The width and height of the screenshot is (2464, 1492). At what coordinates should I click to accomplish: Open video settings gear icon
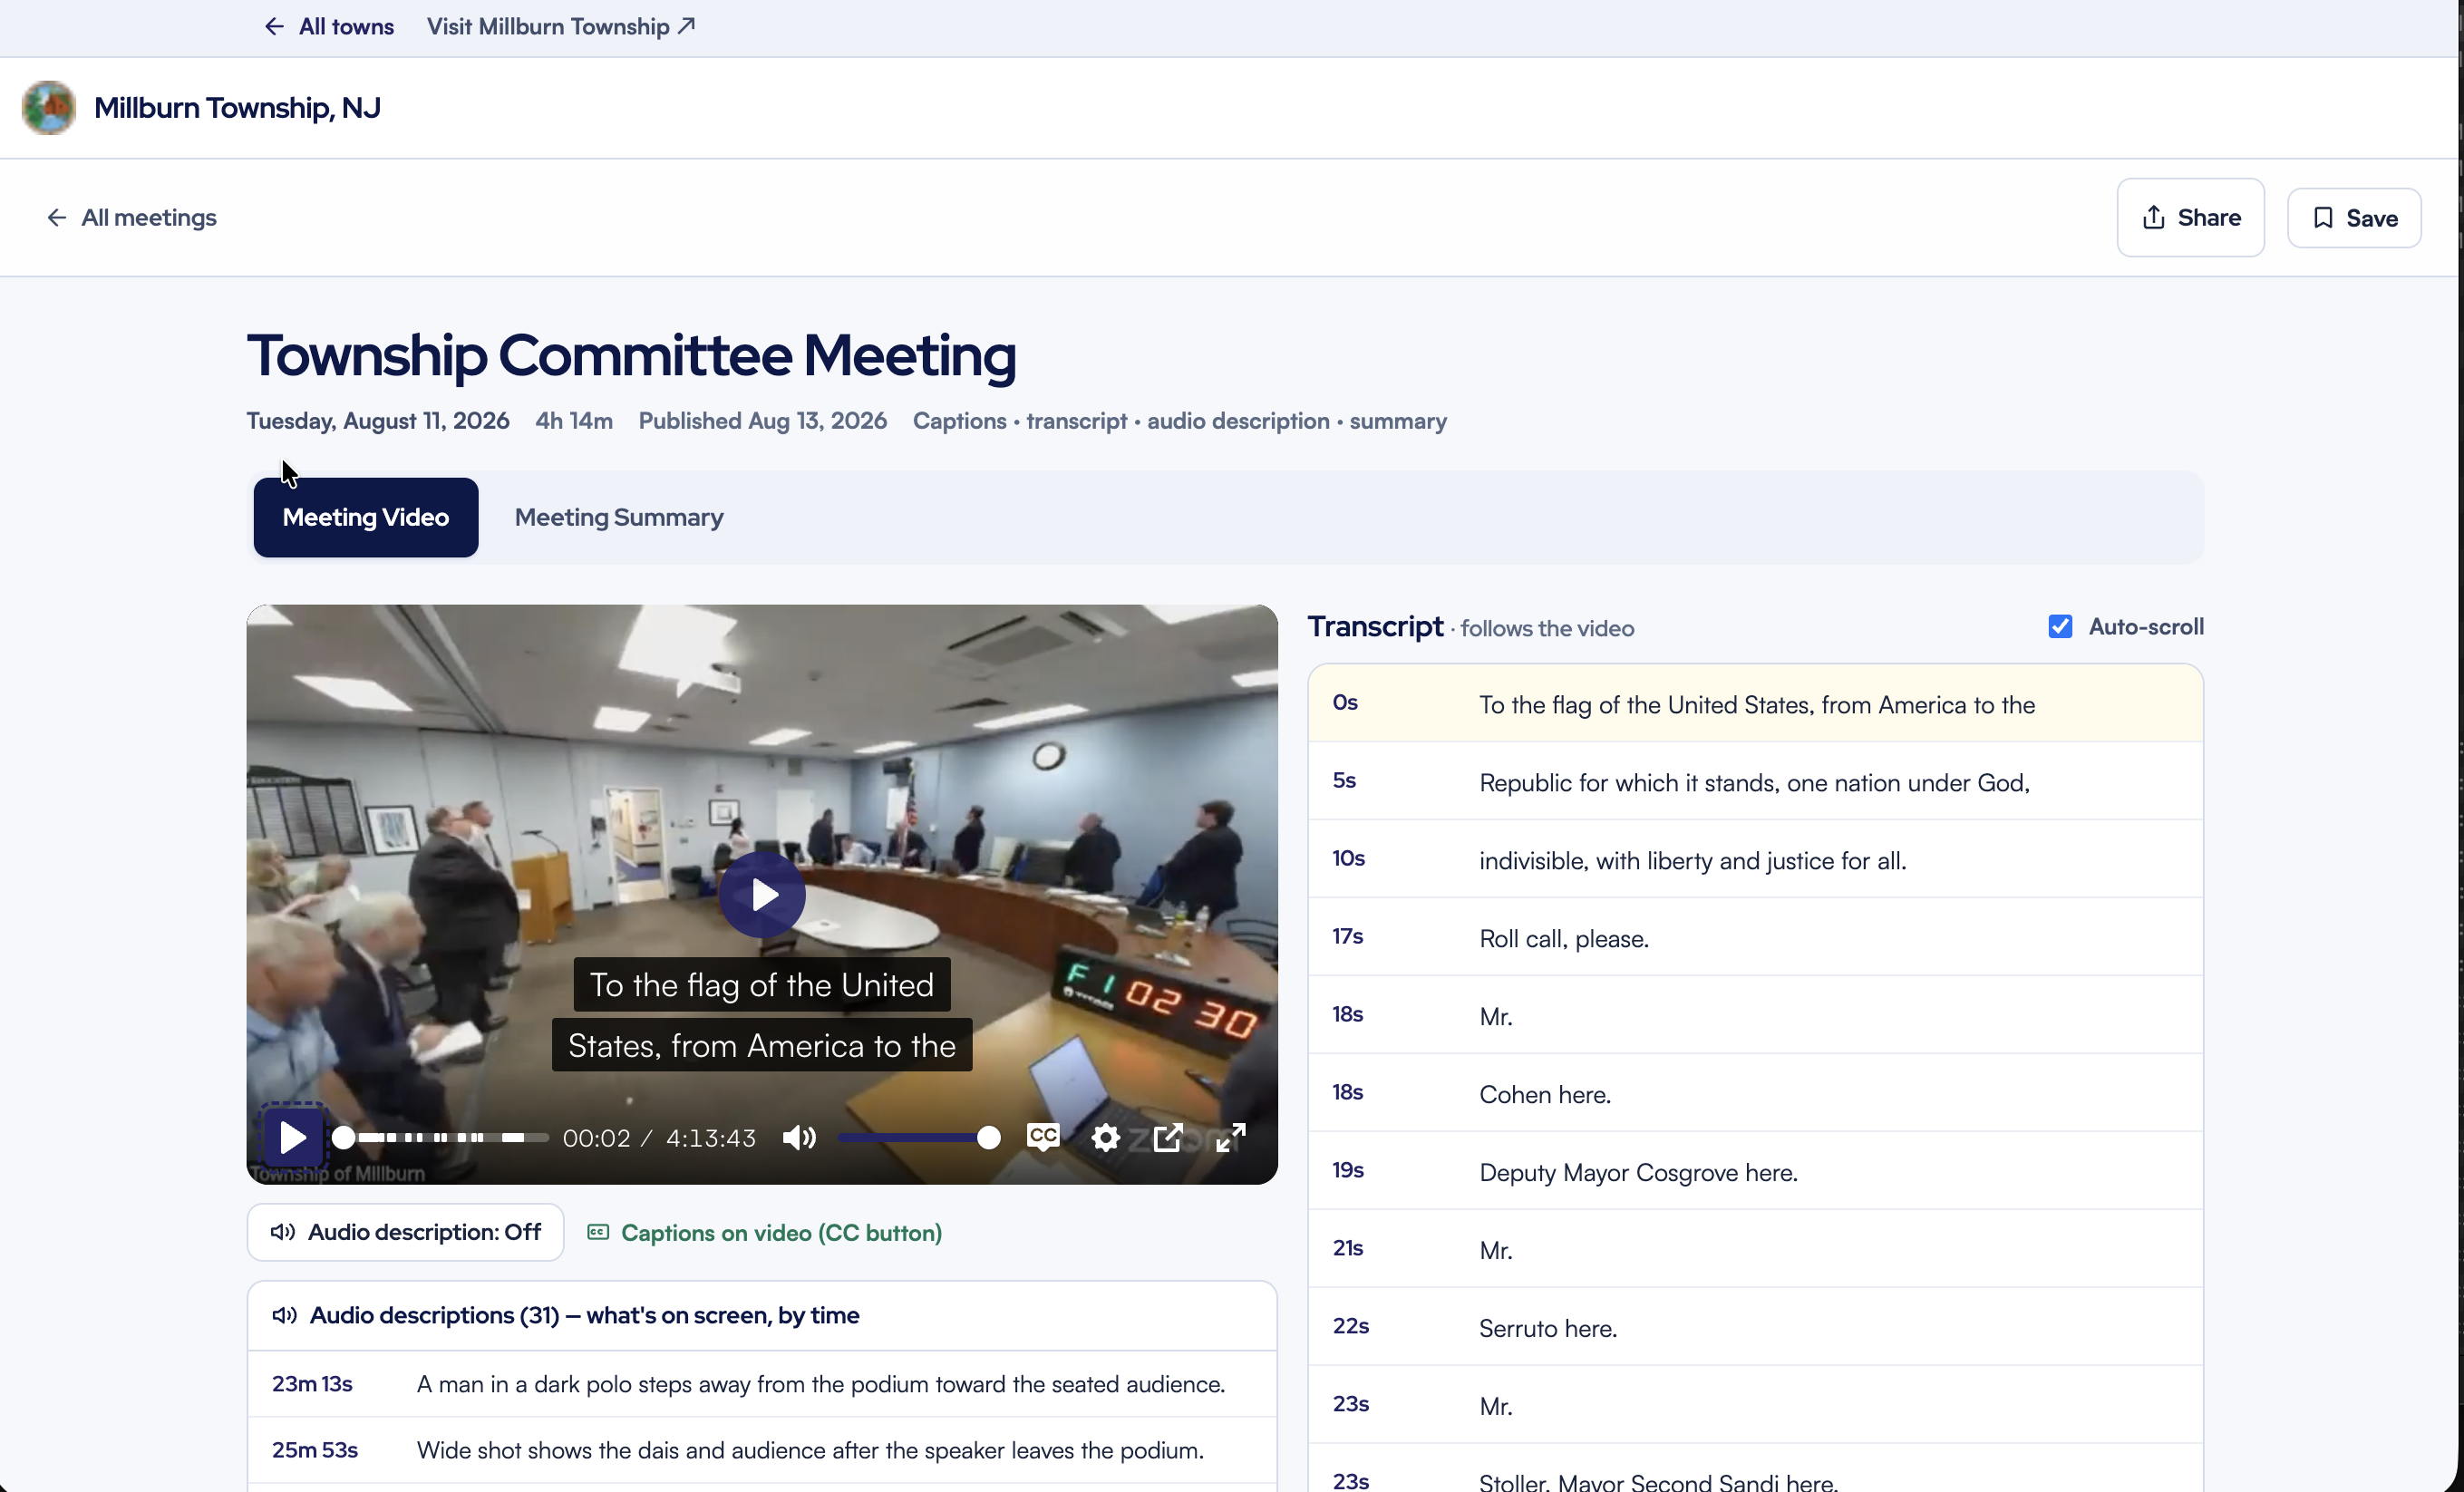tap(1105, 1137)
